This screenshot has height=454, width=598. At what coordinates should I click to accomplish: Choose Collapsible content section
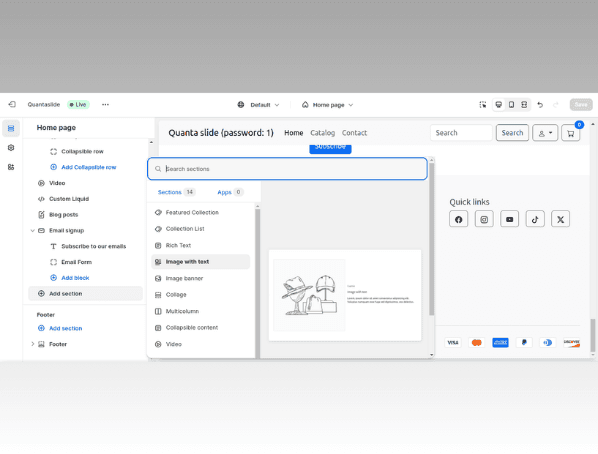point(201,328)
